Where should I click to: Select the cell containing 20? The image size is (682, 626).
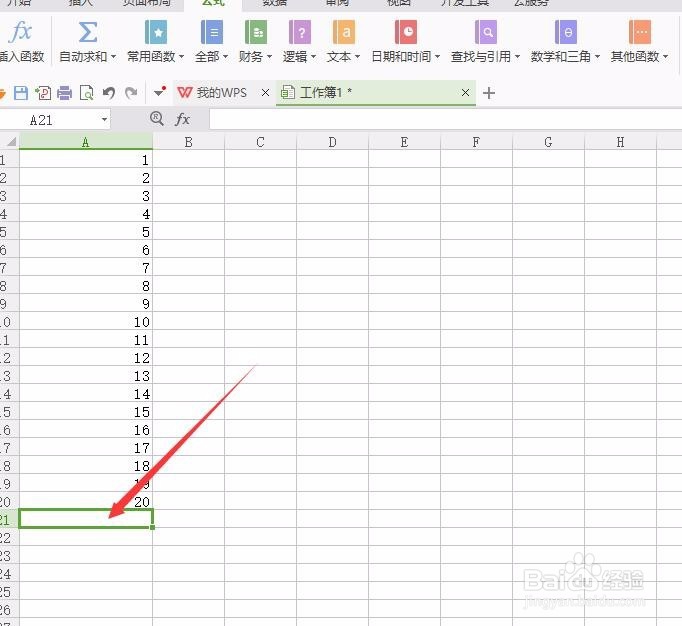pyautogui.click(x=86, y=502)
